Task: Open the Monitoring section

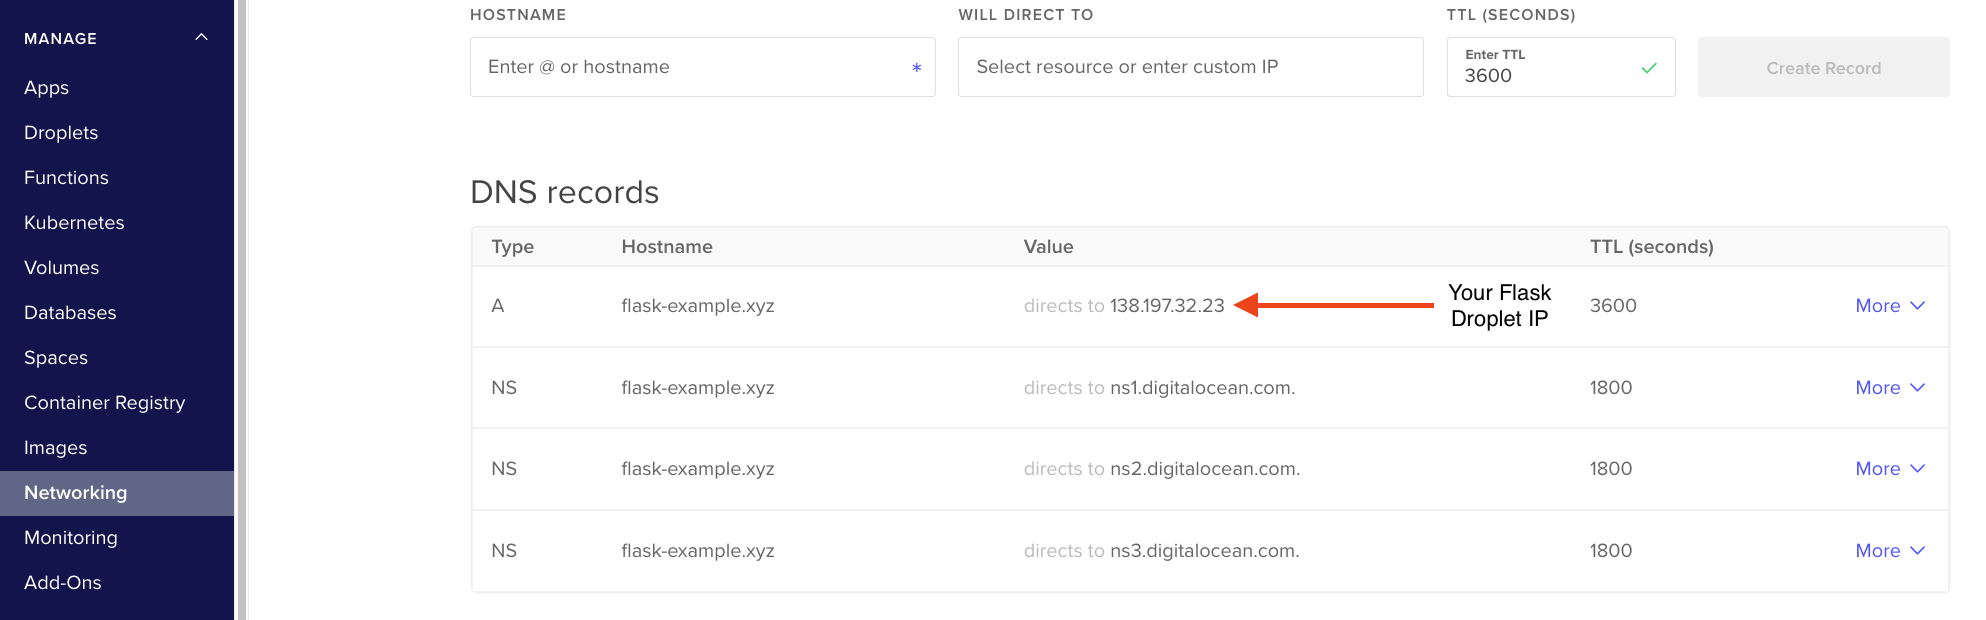Action: (70, 537)
